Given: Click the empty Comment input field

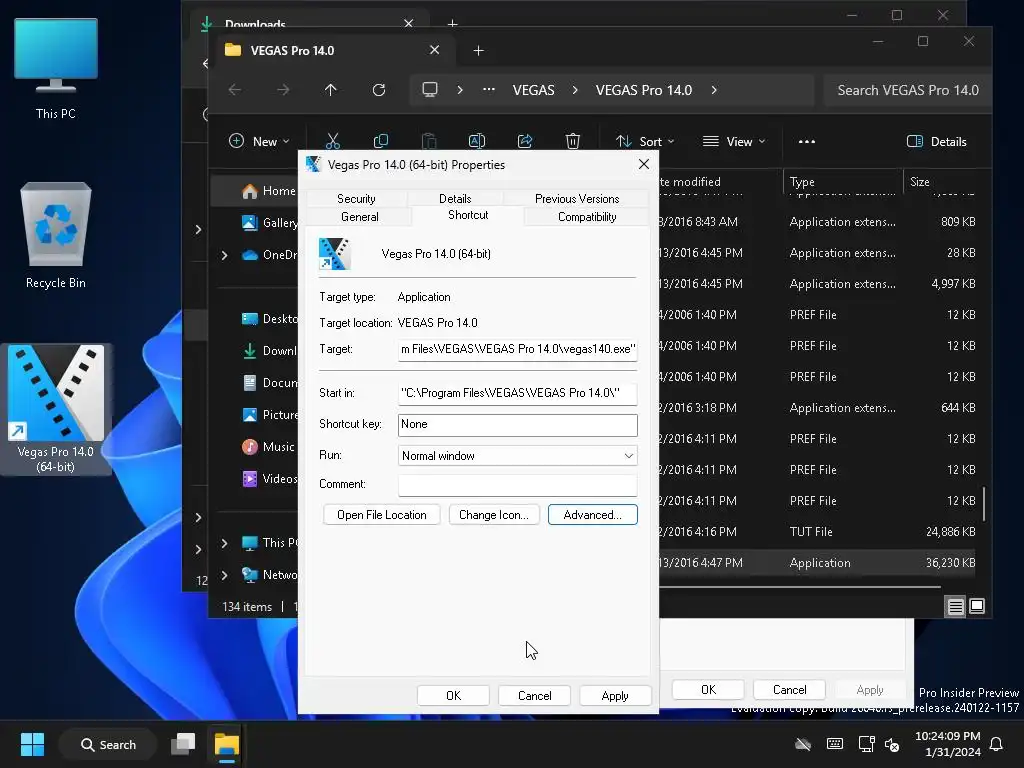Looking at the screenshot, I should (x=517, y=485).
